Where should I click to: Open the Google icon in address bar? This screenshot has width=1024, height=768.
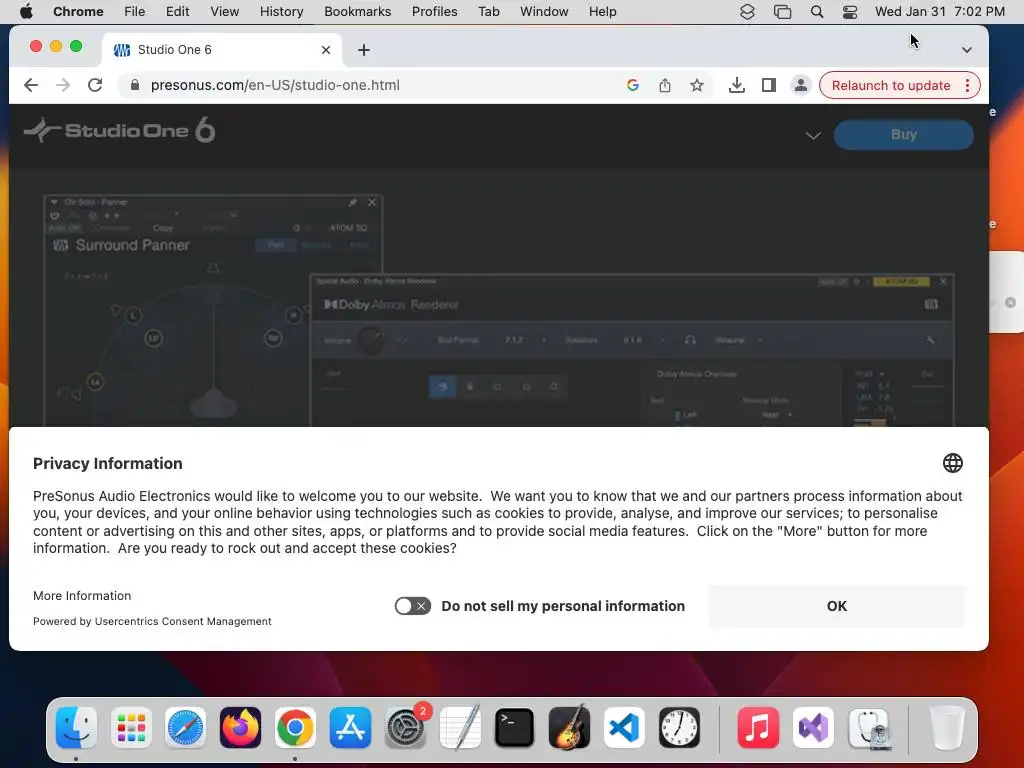(632, 85)
